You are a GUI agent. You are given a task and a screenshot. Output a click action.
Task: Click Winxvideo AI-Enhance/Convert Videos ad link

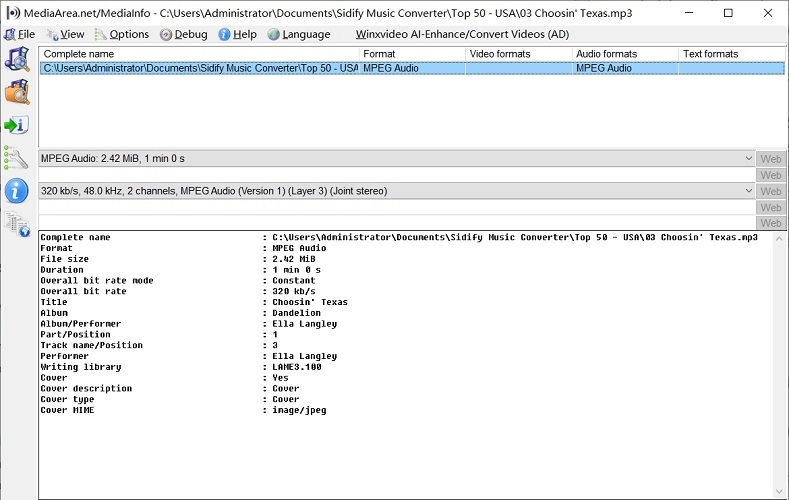(x=462, y=34)
